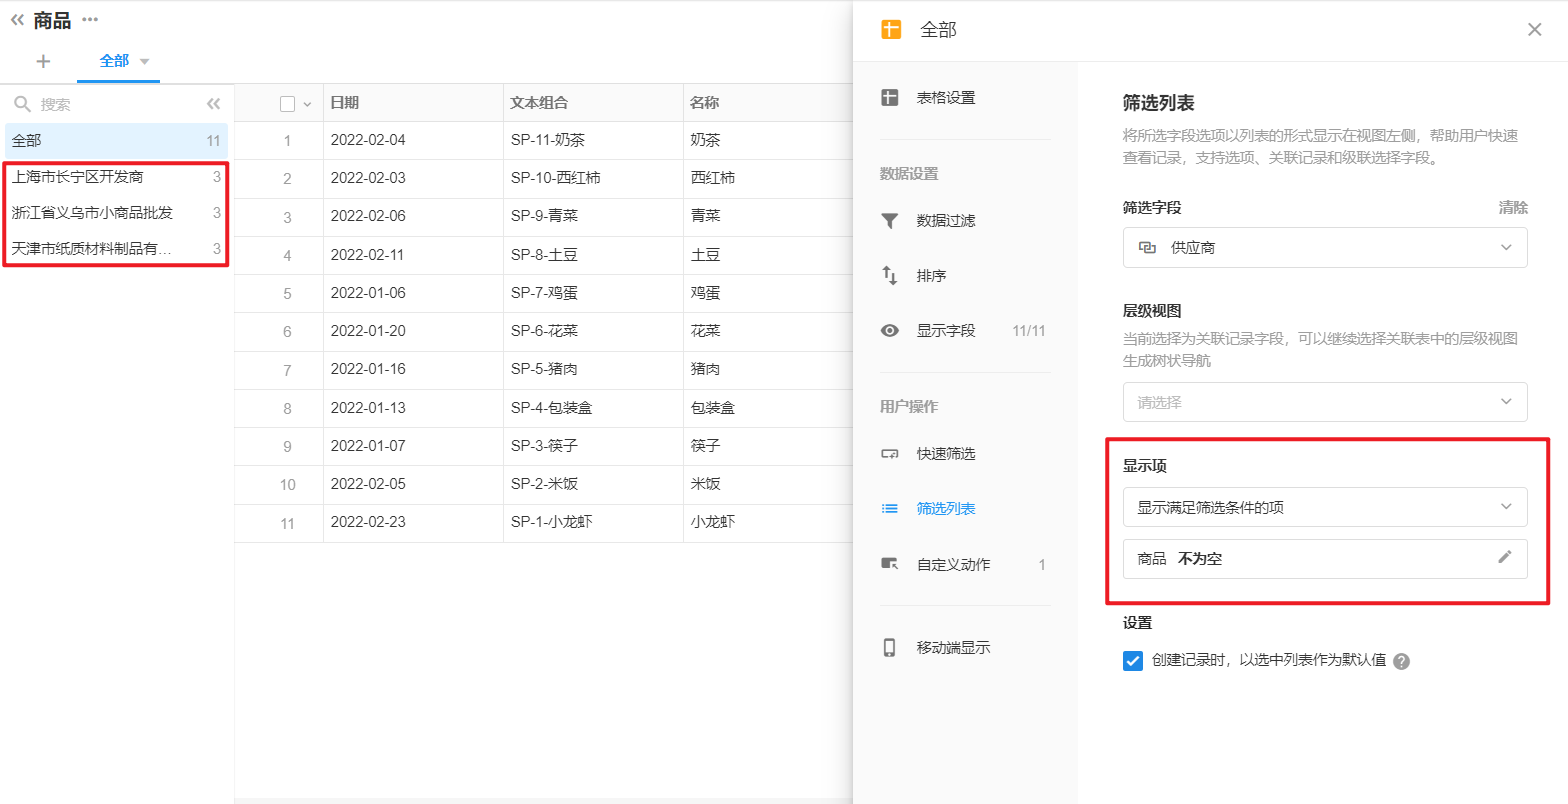Open the 排序 sort settings

[931, 276]
